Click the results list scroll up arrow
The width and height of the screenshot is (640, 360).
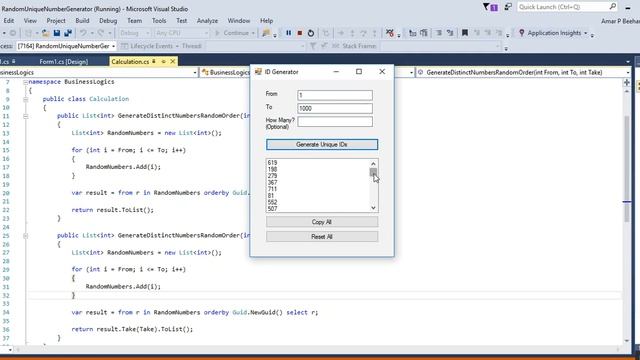[x=373, y=164]
